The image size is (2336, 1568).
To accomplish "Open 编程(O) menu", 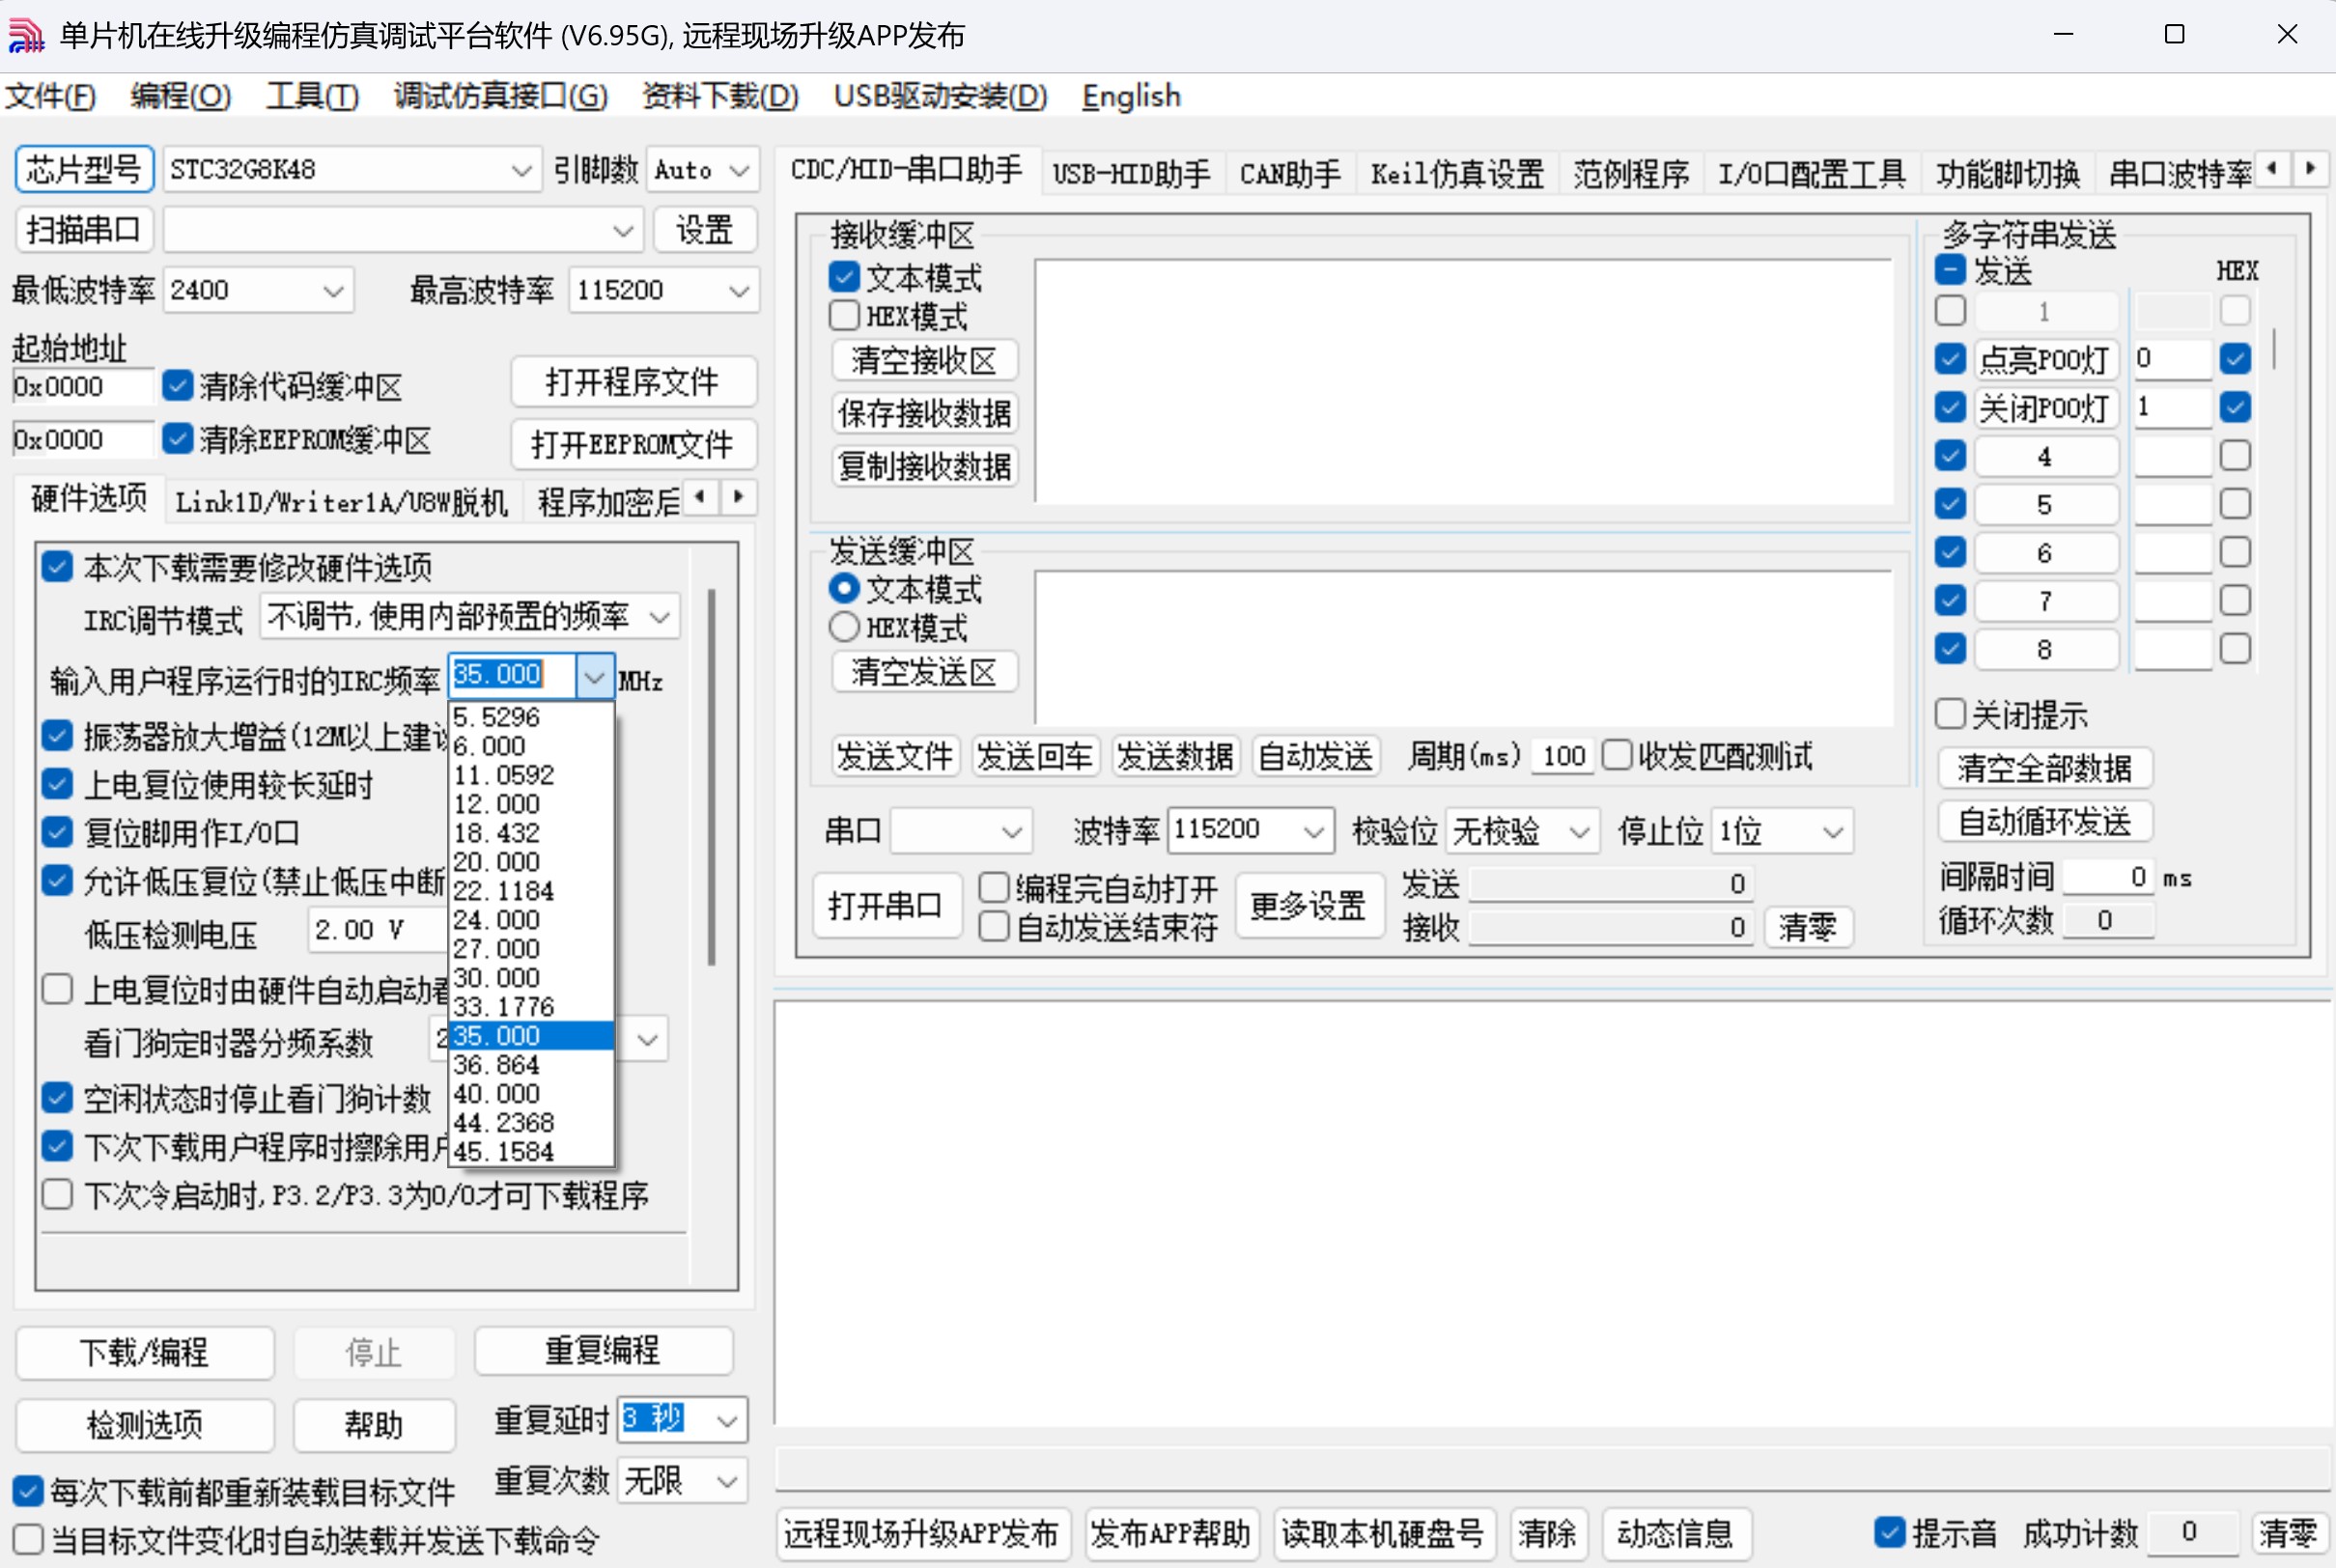I will click(x=180, y=96).
